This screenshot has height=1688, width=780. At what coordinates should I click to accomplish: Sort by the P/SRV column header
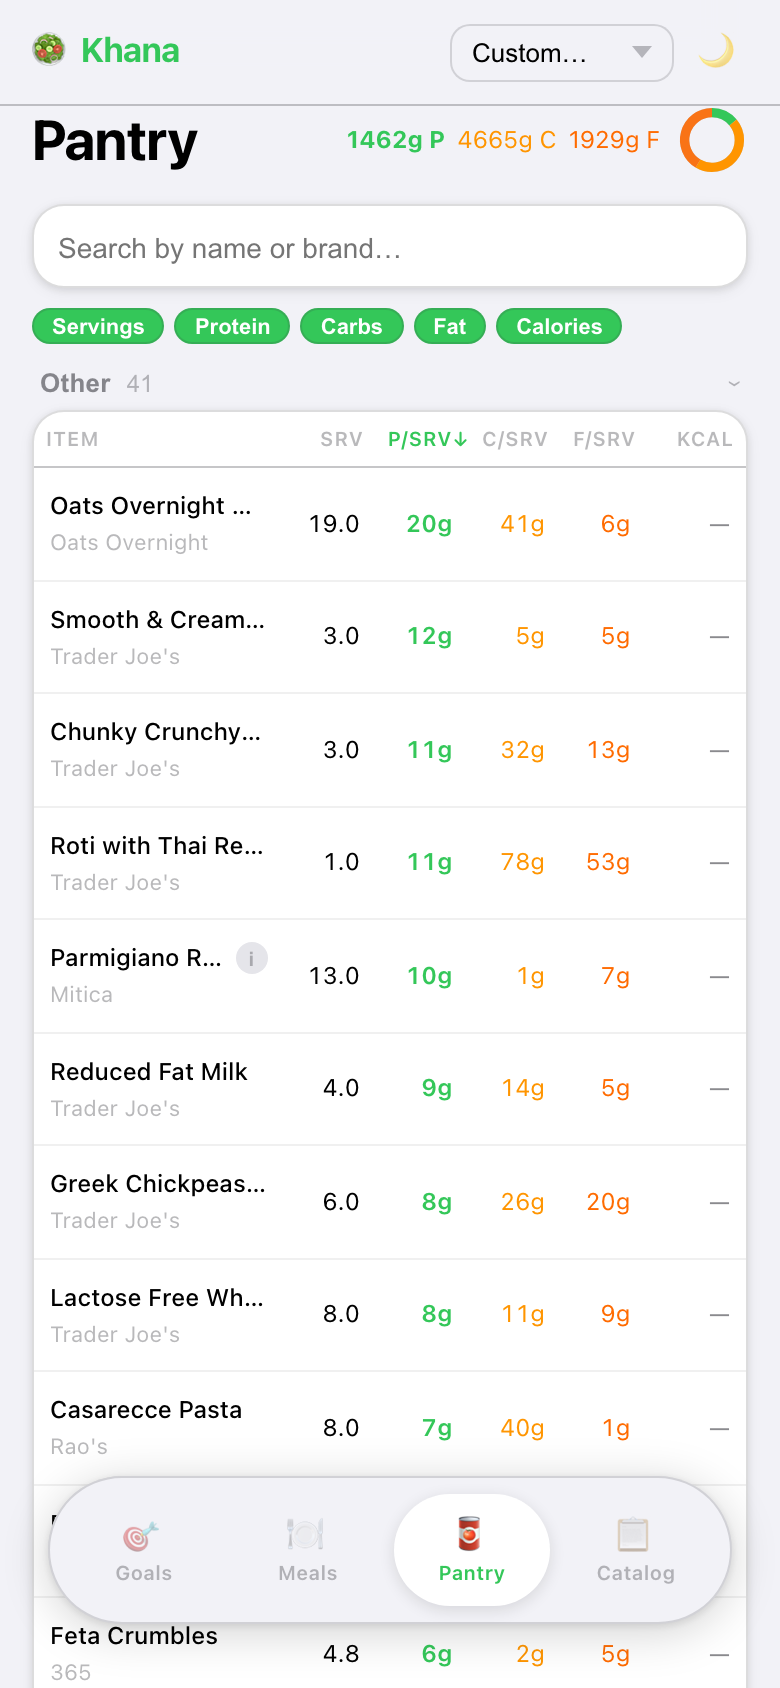[x=427, y=440]
